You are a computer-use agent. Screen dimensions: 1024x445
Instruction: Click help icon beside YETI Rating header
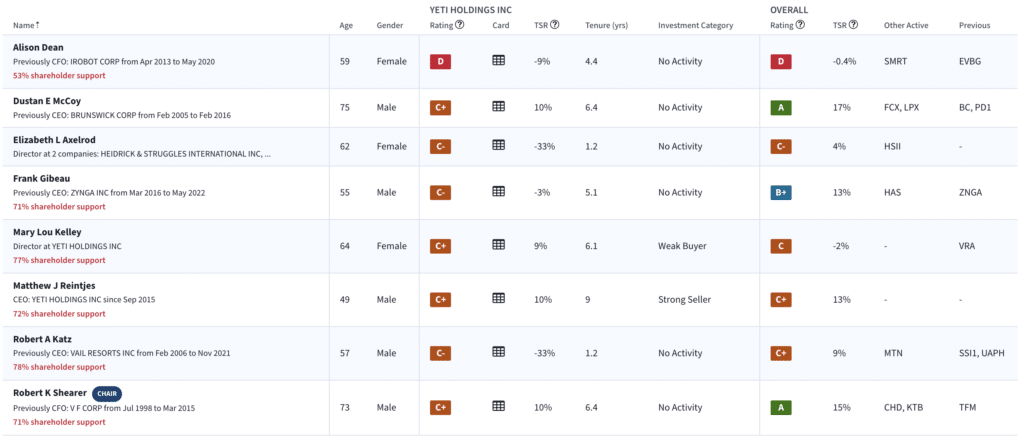click(x=460, y=25)
